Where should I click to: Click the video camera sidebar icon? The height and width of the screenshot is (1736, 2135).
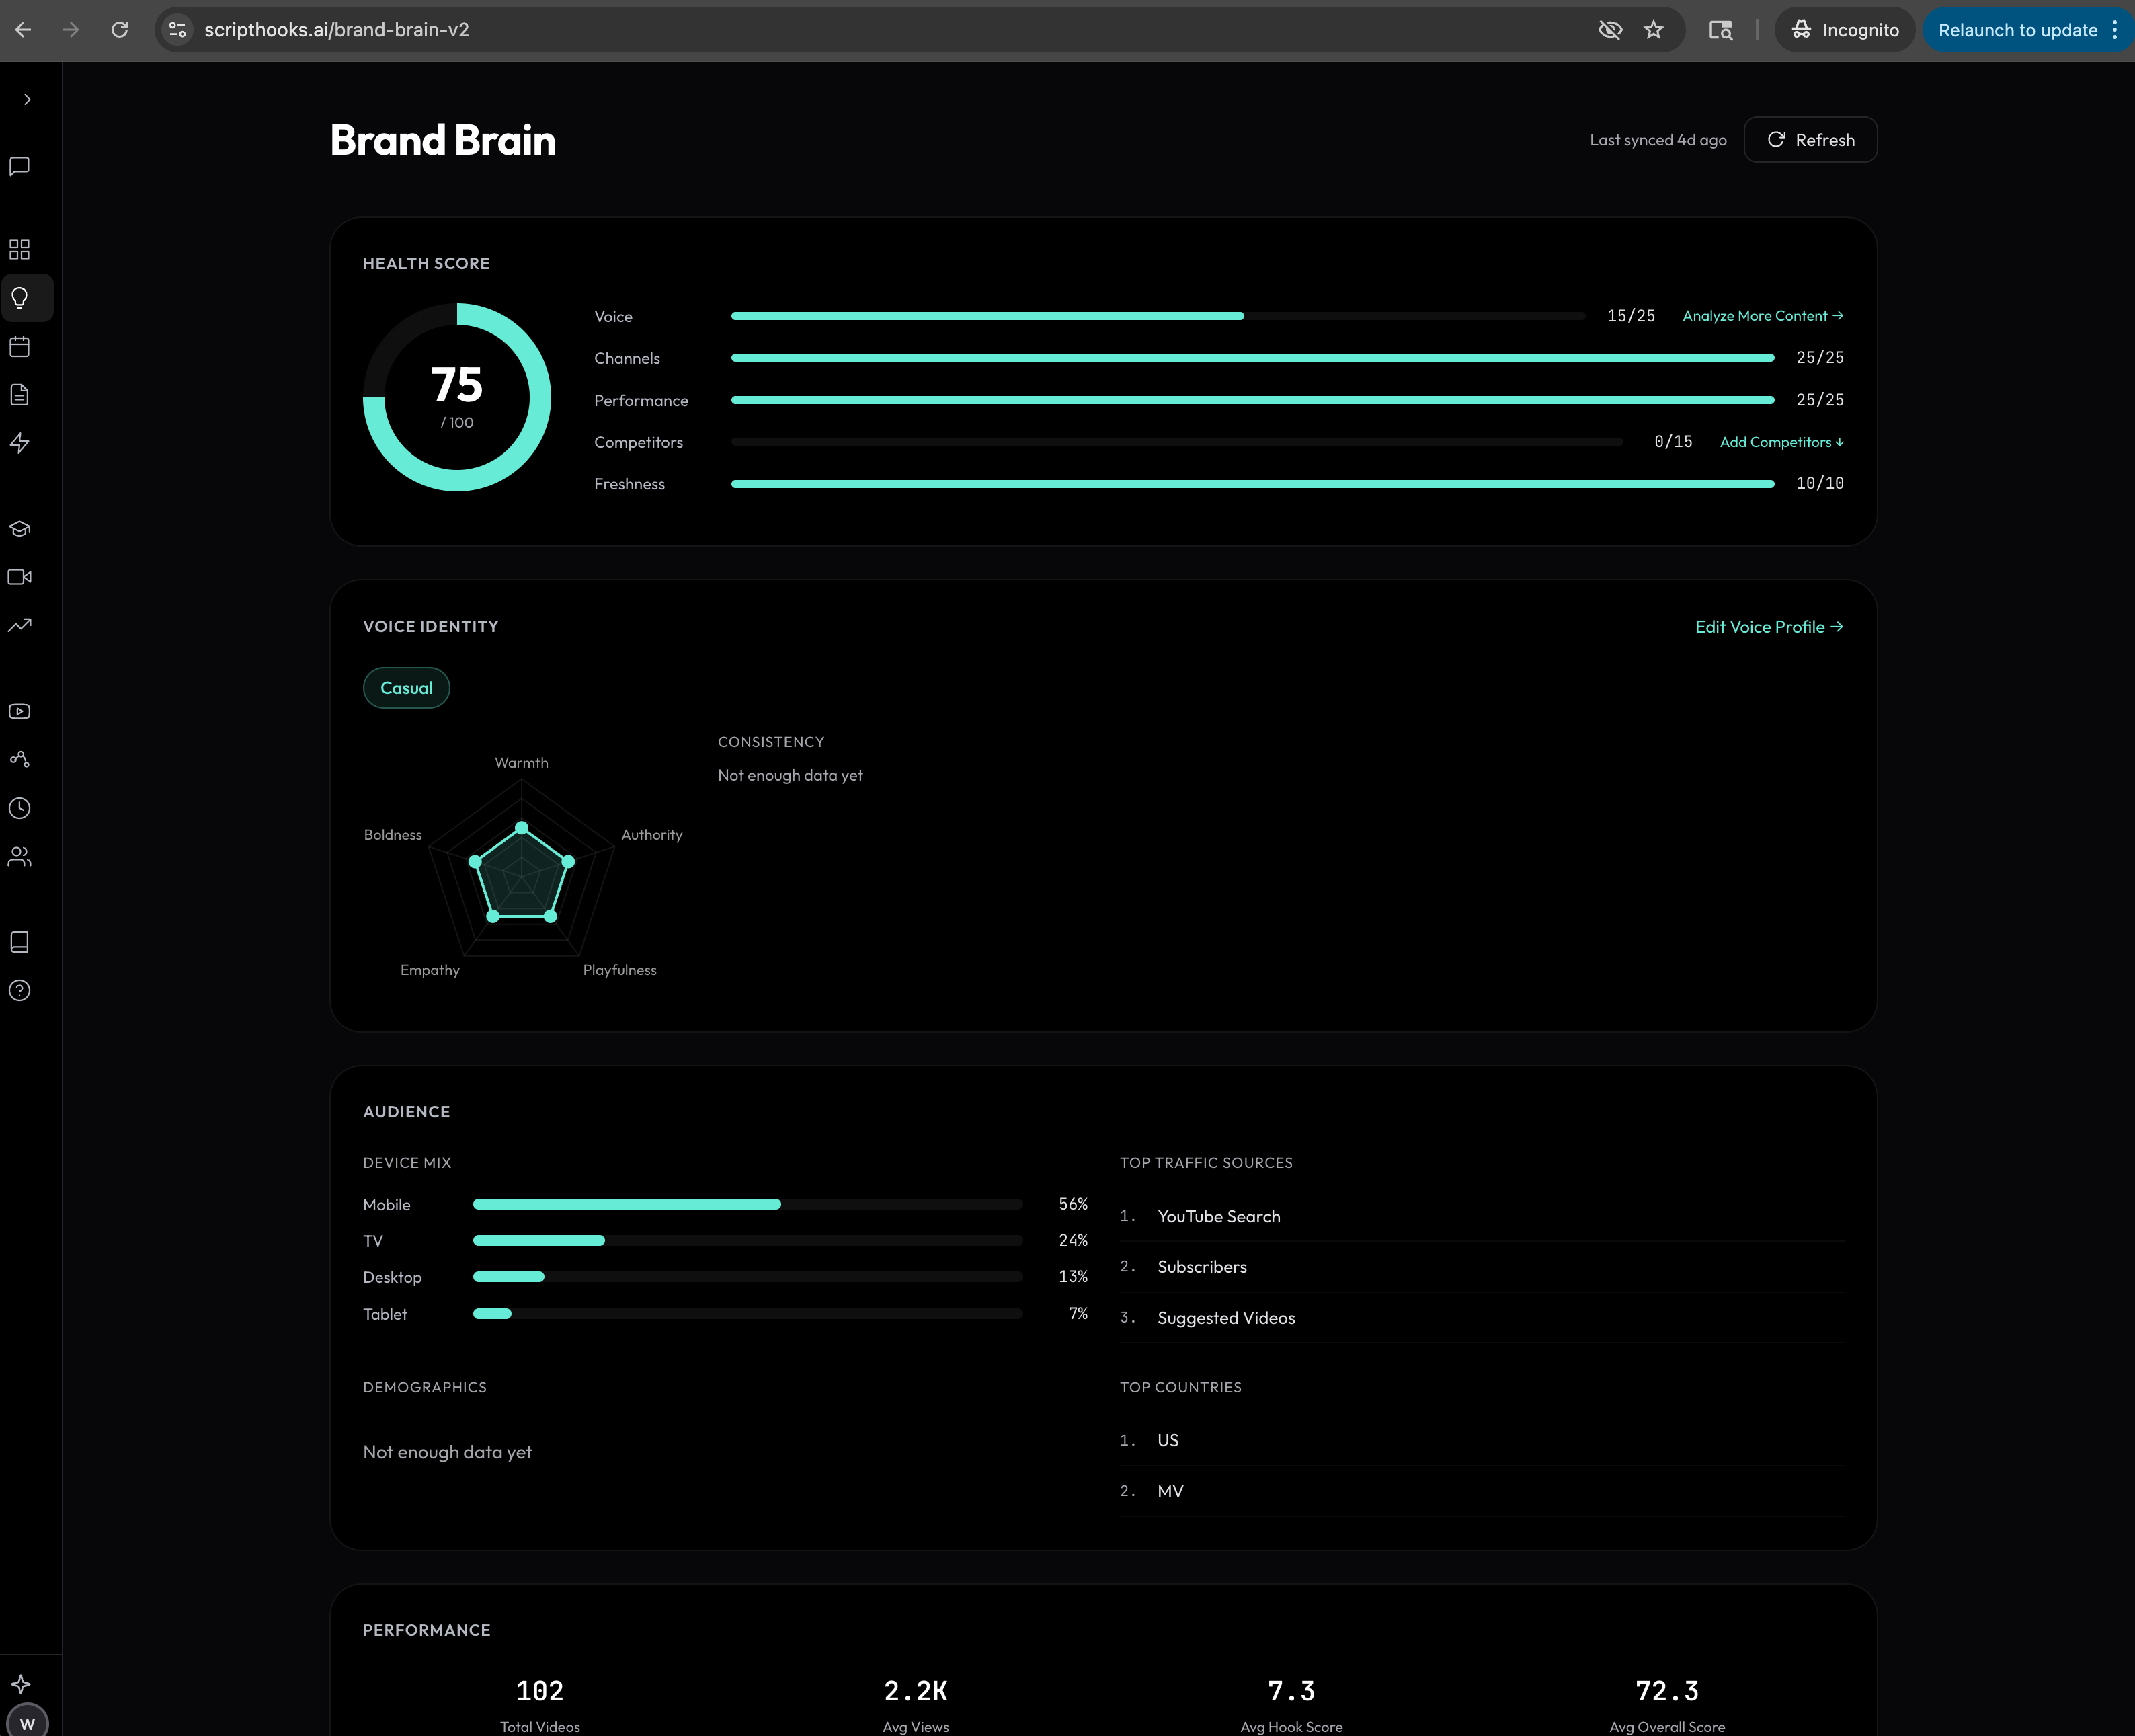(19, 577)
